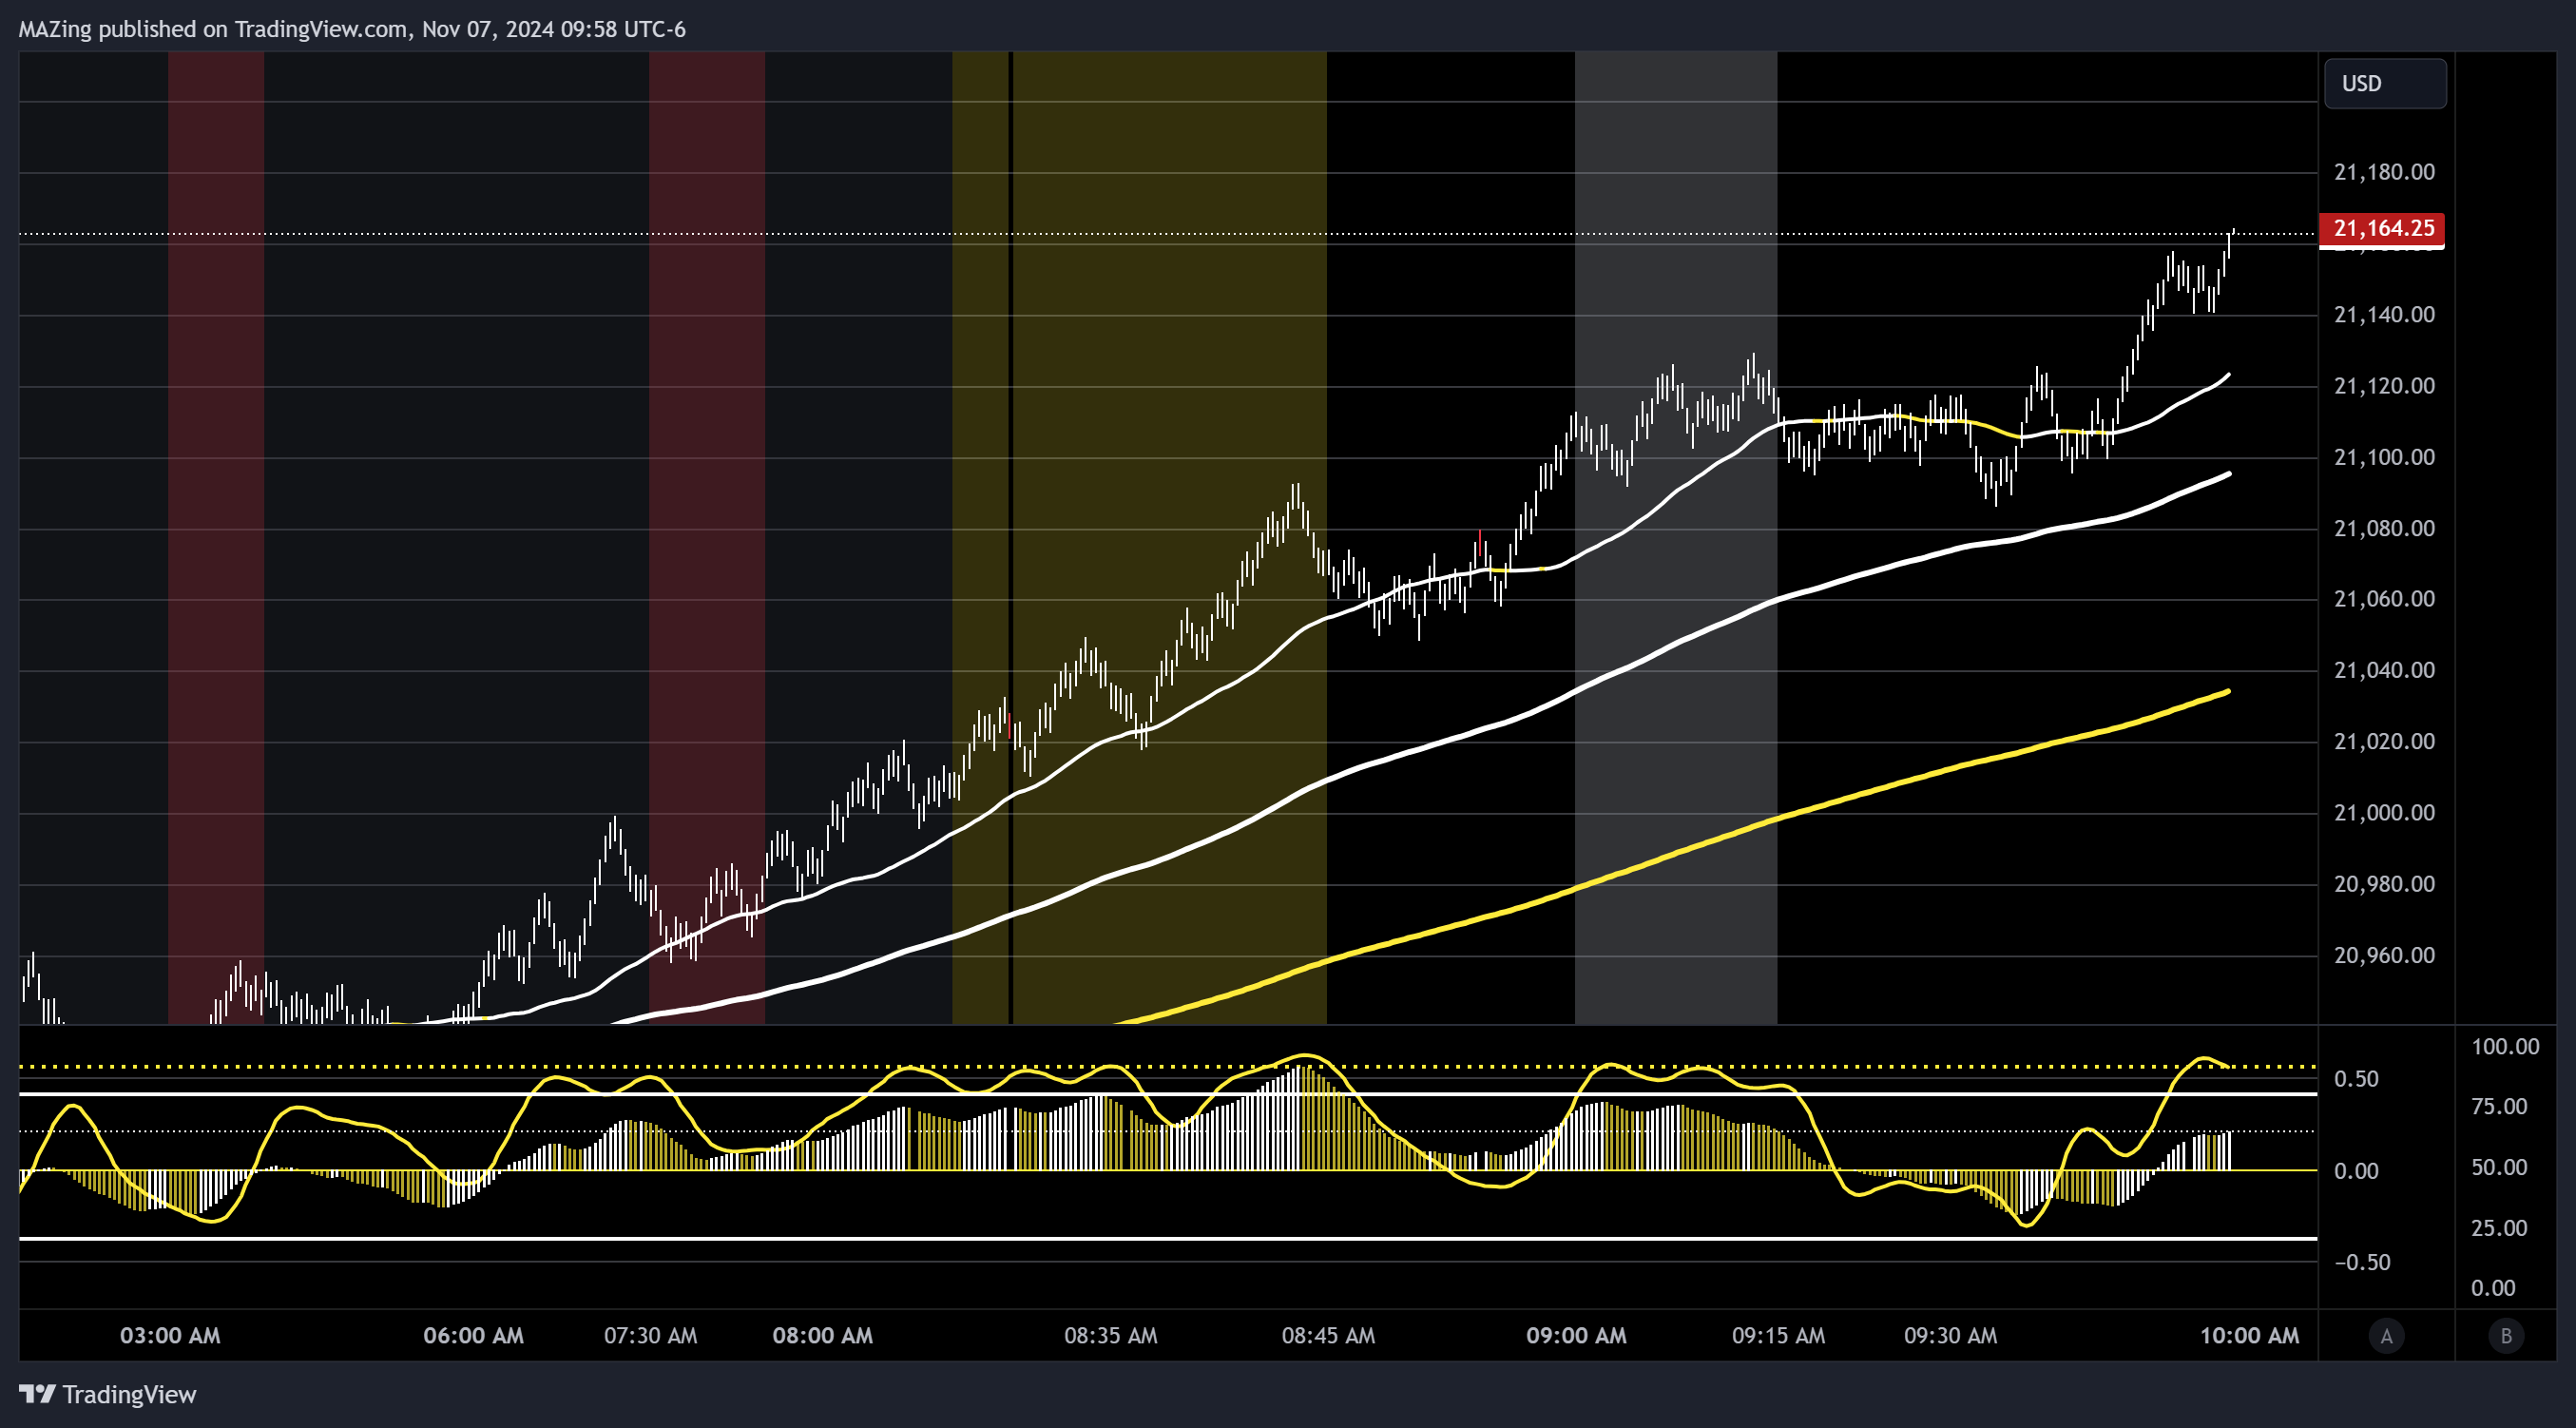Click the 100.00 indicator scale label
Image resolution: width=2576 pixels, height=1428 pixels.
pos(2505,1047)
